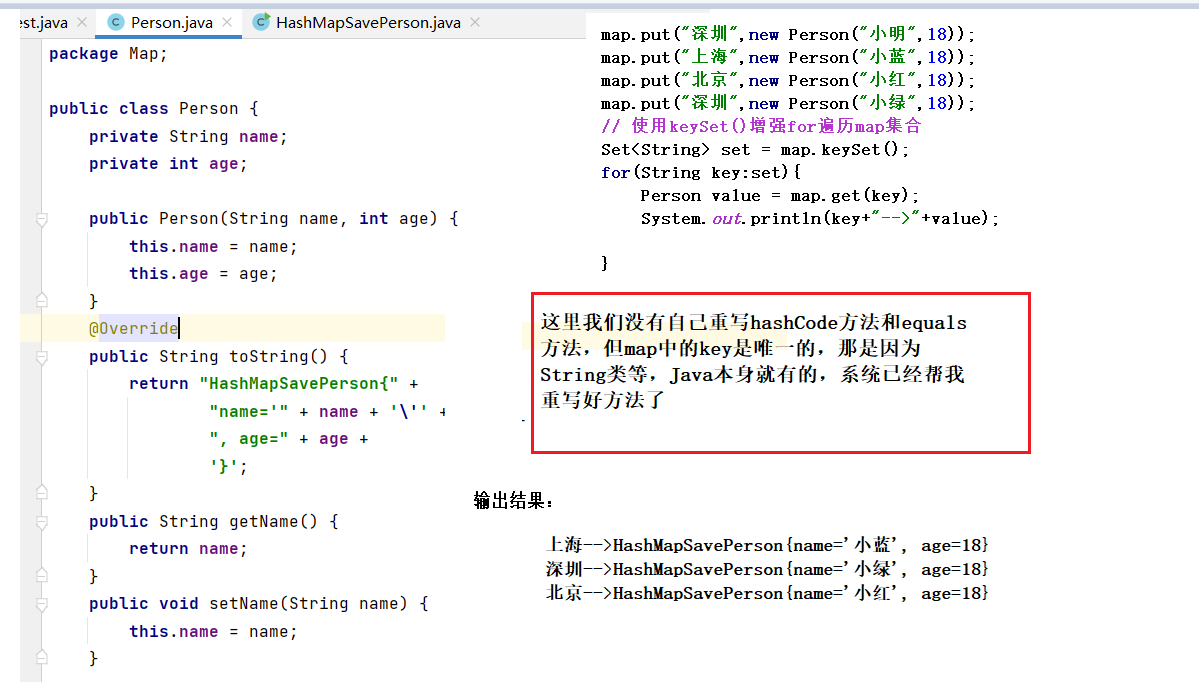
Task: Click the '}'; line ending toString return
Action: (x=228, y=466)
